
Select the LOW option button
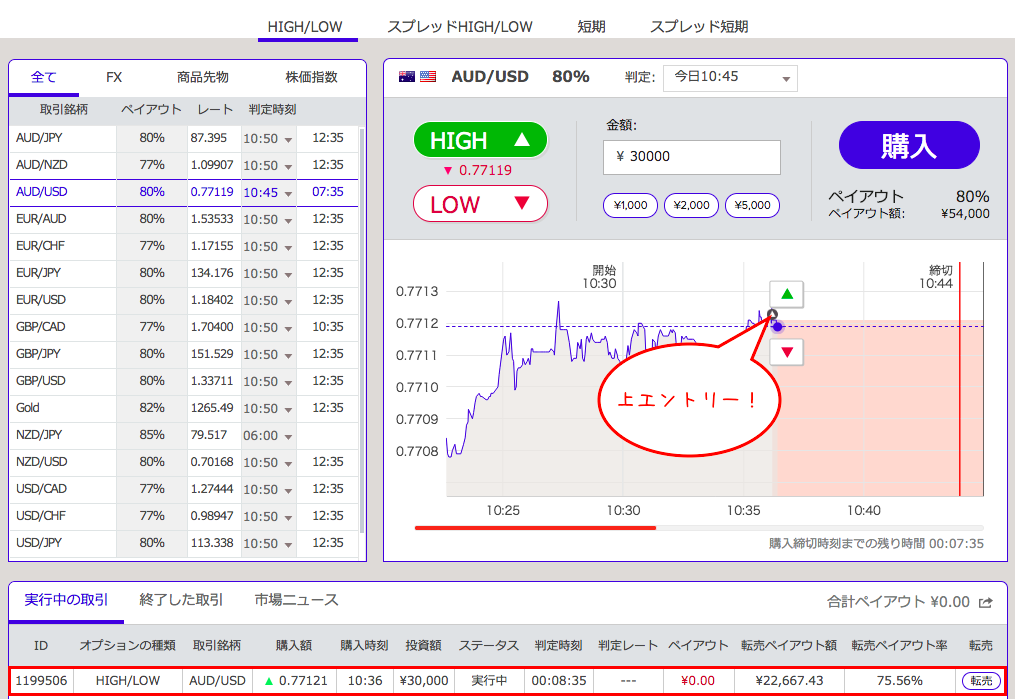pyautogui.click(x=480, y=204)
